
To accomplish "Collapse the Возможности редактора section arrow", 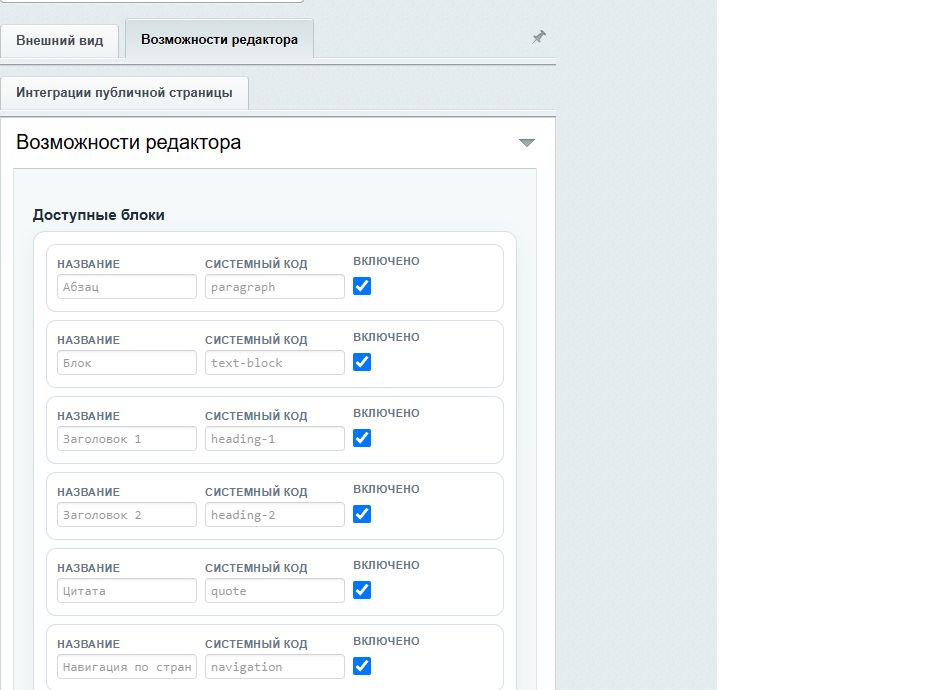I will coord(527,143).
